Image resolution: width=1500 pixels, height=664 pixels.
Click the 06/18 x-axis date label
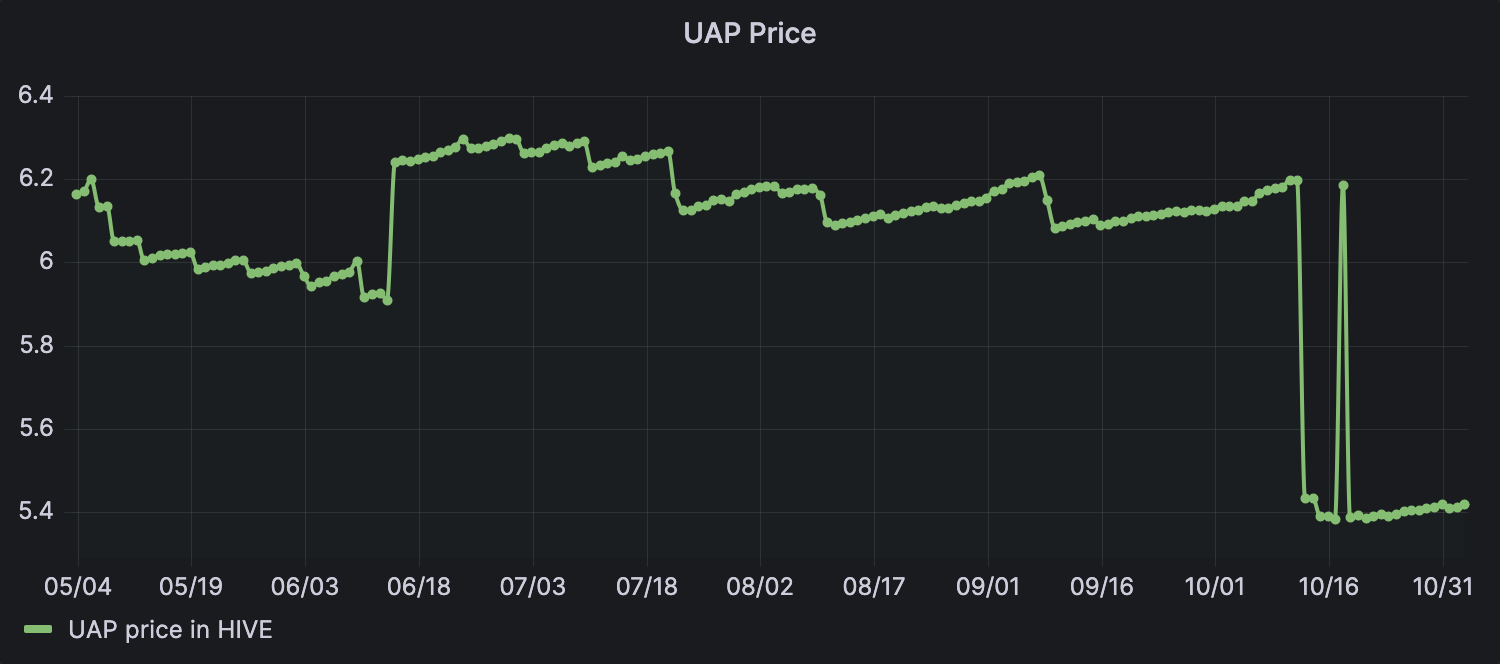point(418,586)
